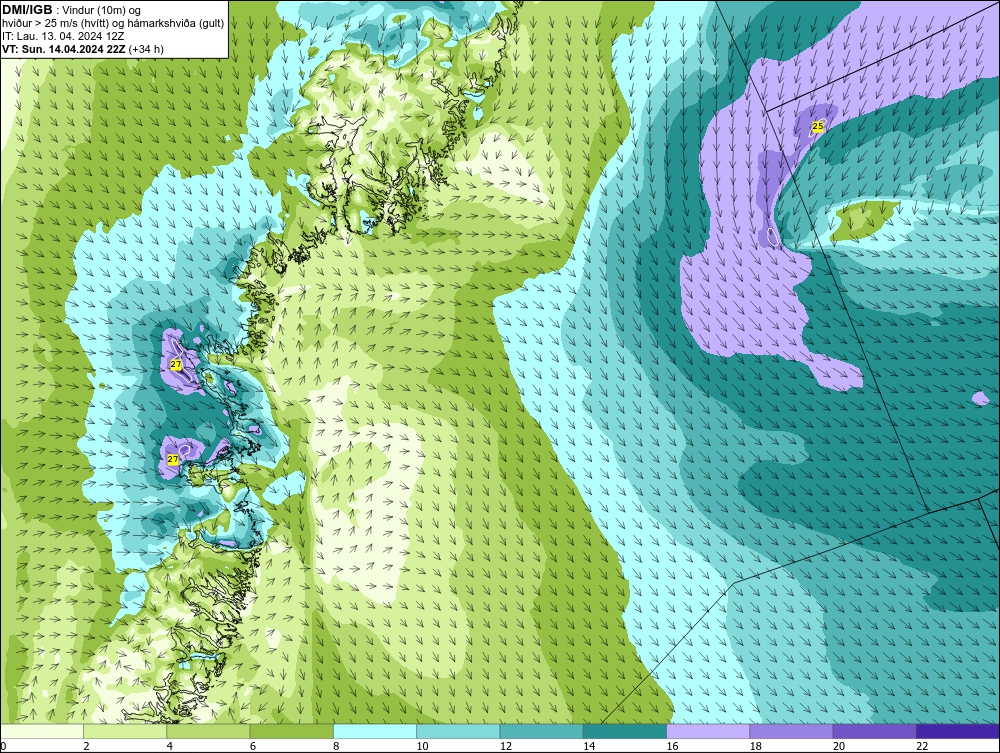Click the legend value 22
This screenshot has height=753, width=1000.
(x=922, y=746)
